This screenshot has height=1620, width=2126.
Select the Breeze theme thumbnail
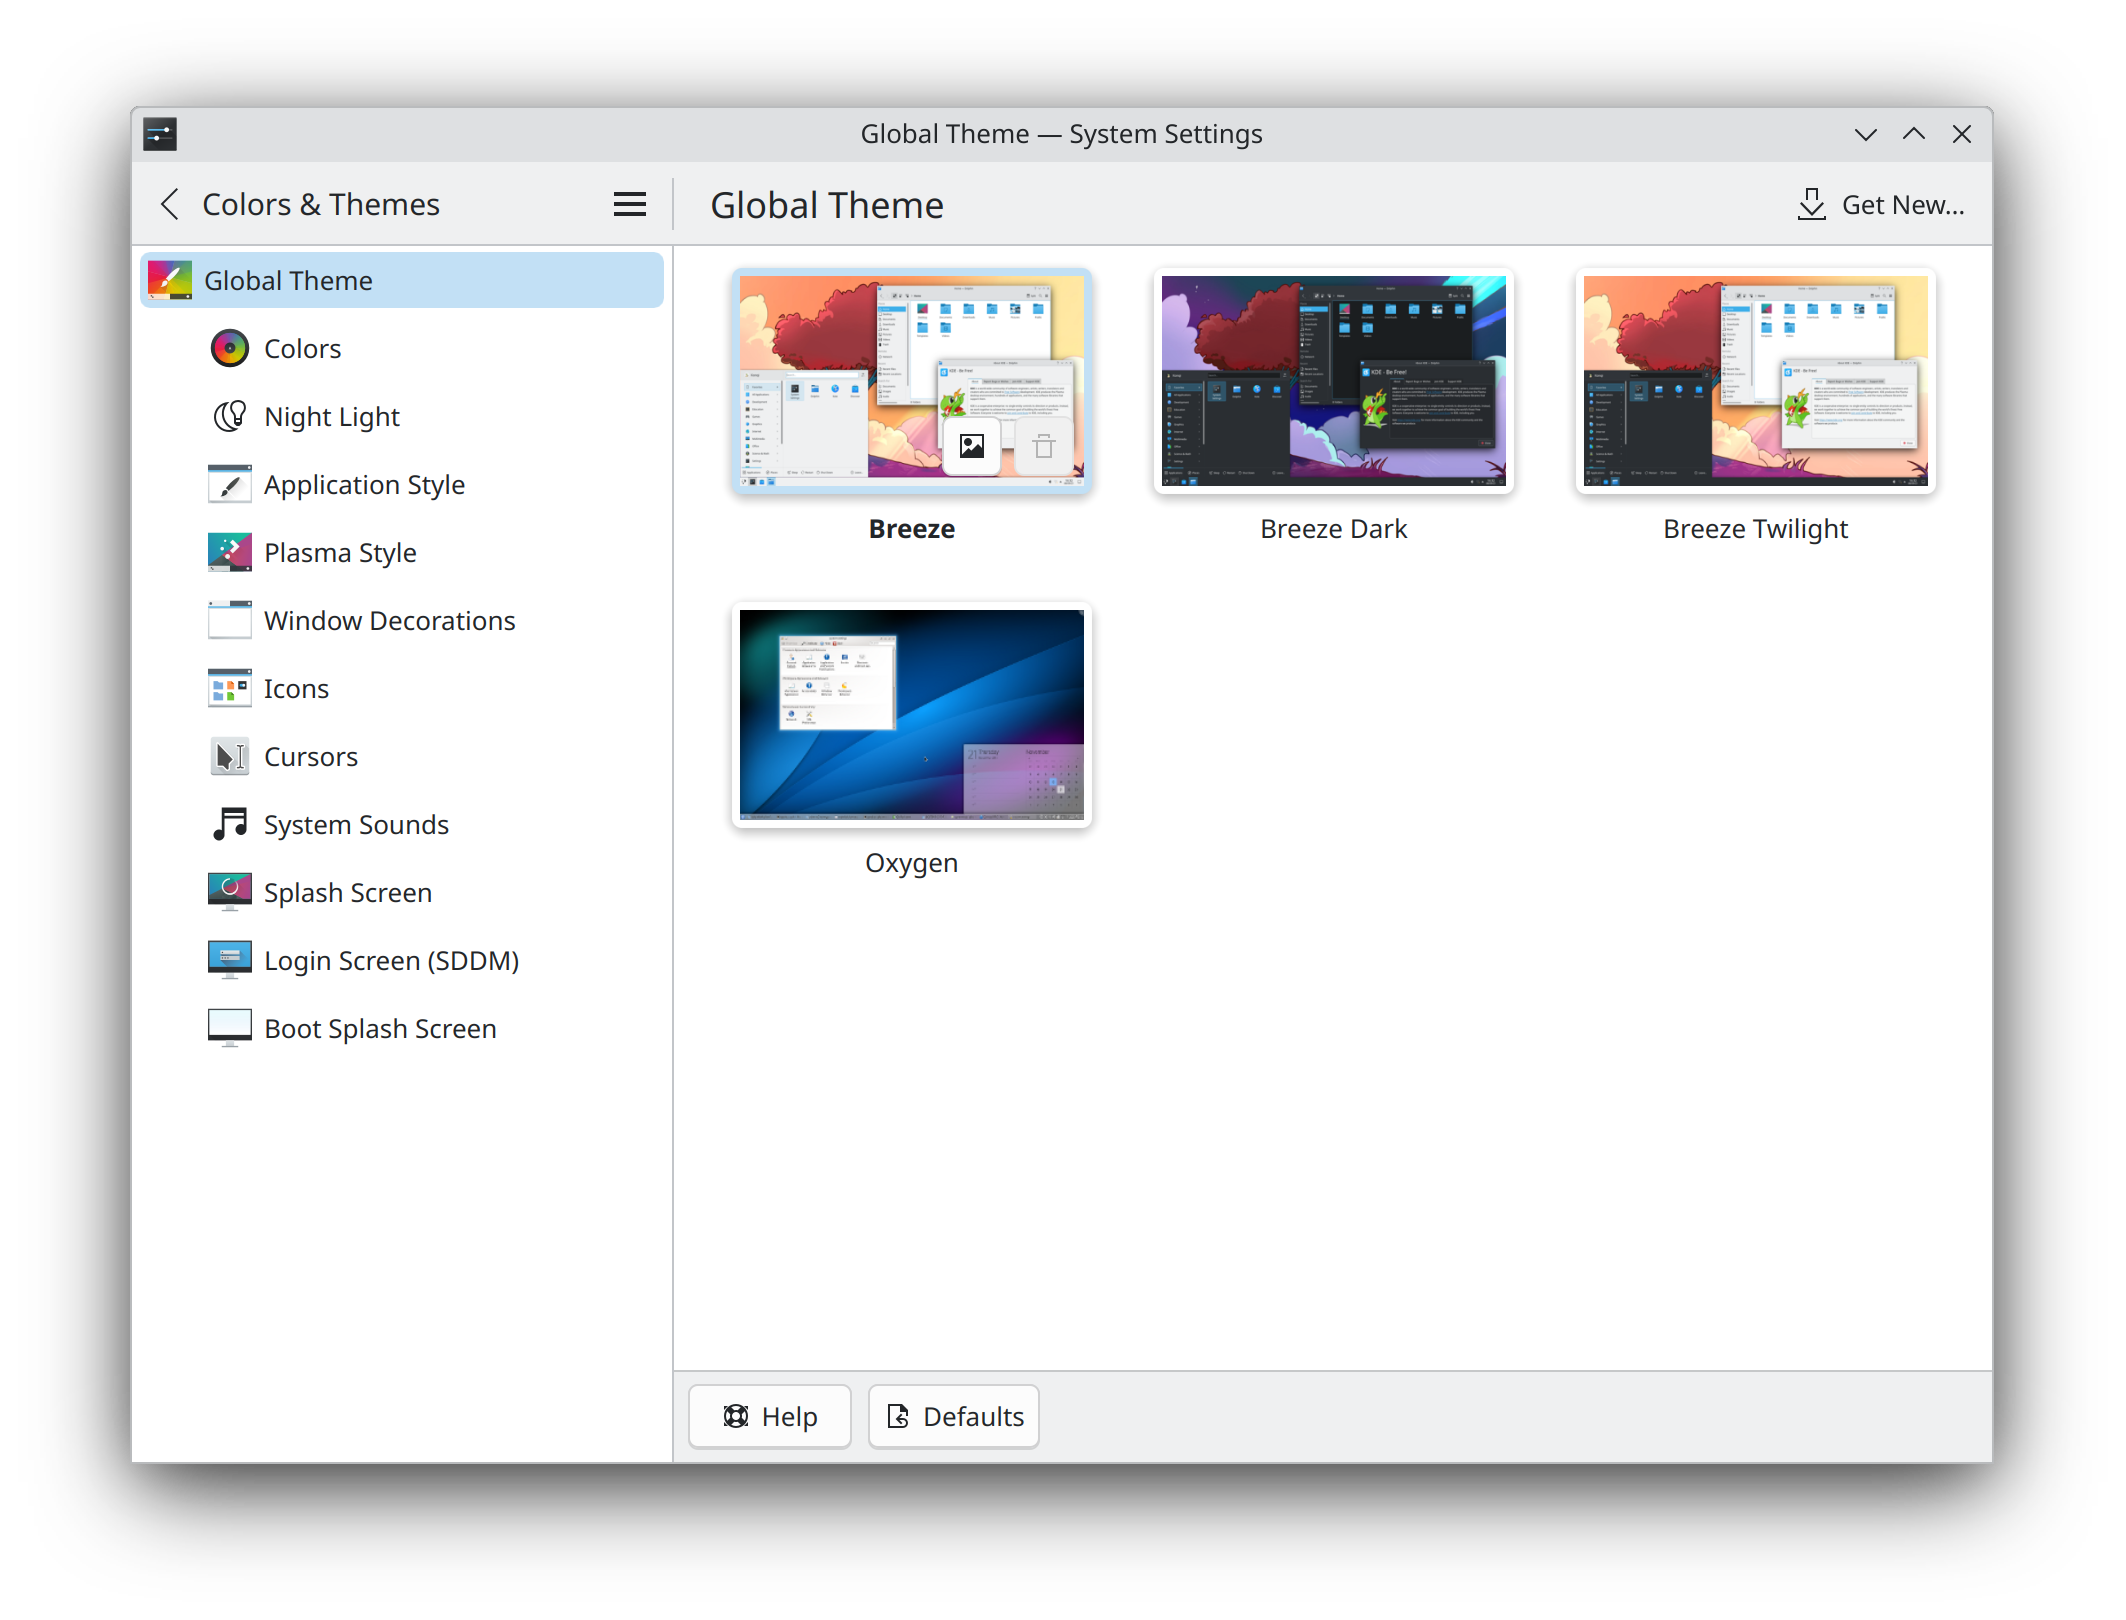(x=911, y=381)
